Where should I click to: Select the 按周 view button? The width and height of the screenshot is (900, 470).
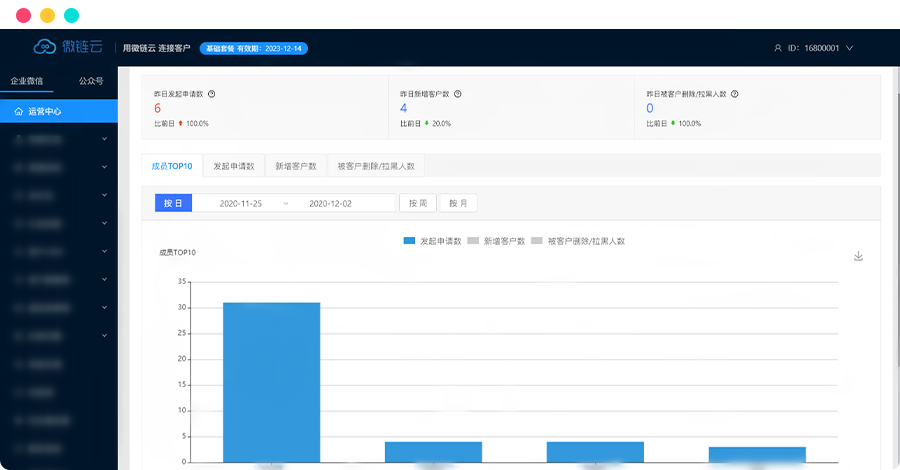(417, 203)
